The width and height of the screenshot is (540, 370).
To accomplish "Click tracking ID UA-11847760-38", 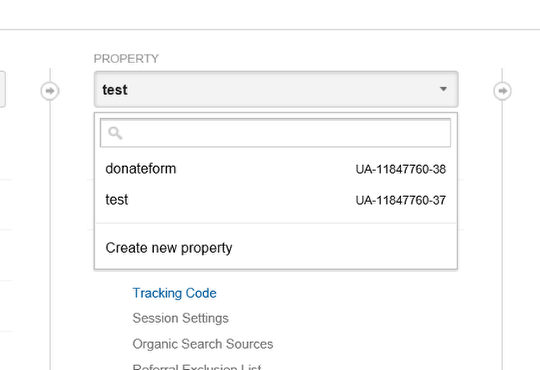I will [401, 169].
